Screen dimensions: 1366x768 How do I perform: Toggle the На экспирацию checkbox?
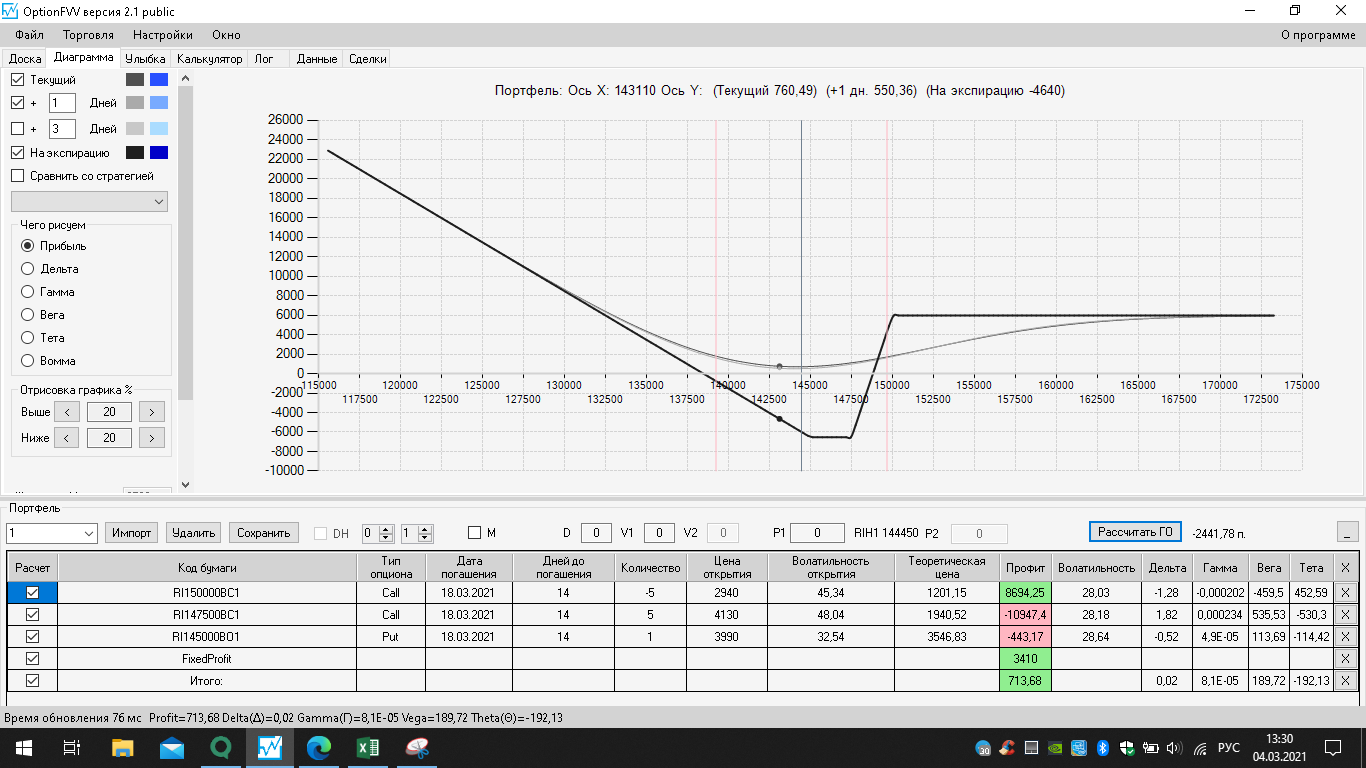click(18, 153)
